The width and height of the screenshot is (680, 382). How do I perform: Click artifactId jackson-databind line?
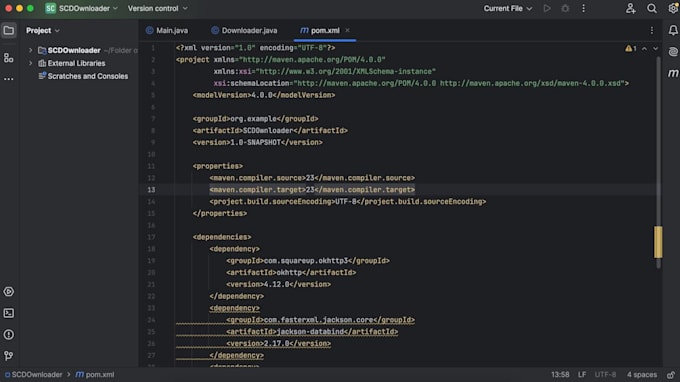click(x=312, y=332)
